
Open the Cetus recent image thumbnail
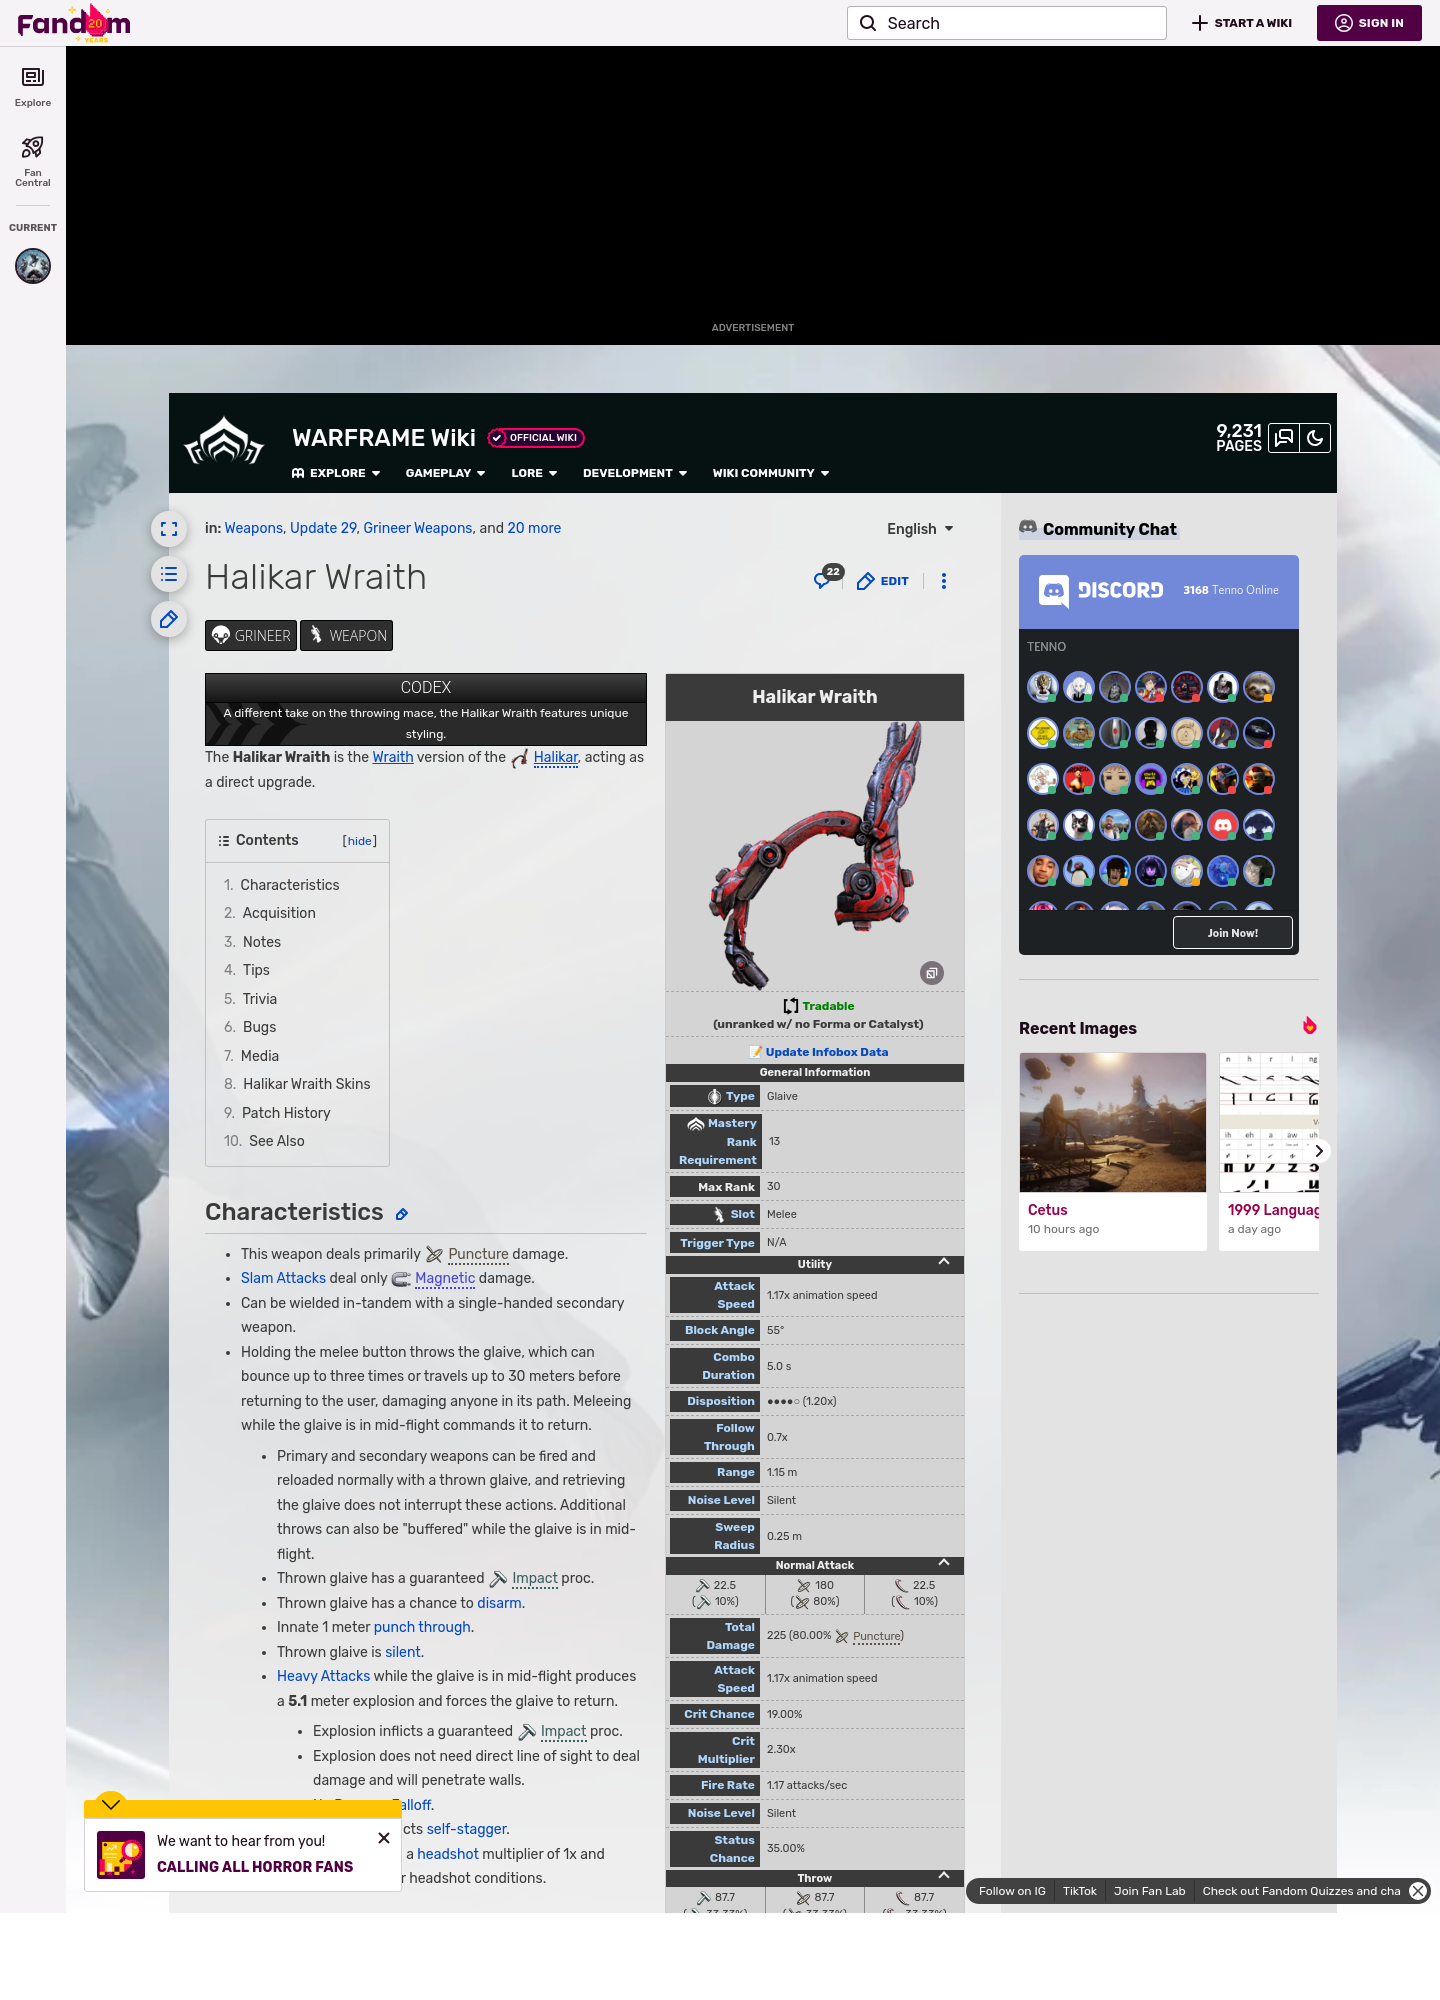(1113, 1122)
